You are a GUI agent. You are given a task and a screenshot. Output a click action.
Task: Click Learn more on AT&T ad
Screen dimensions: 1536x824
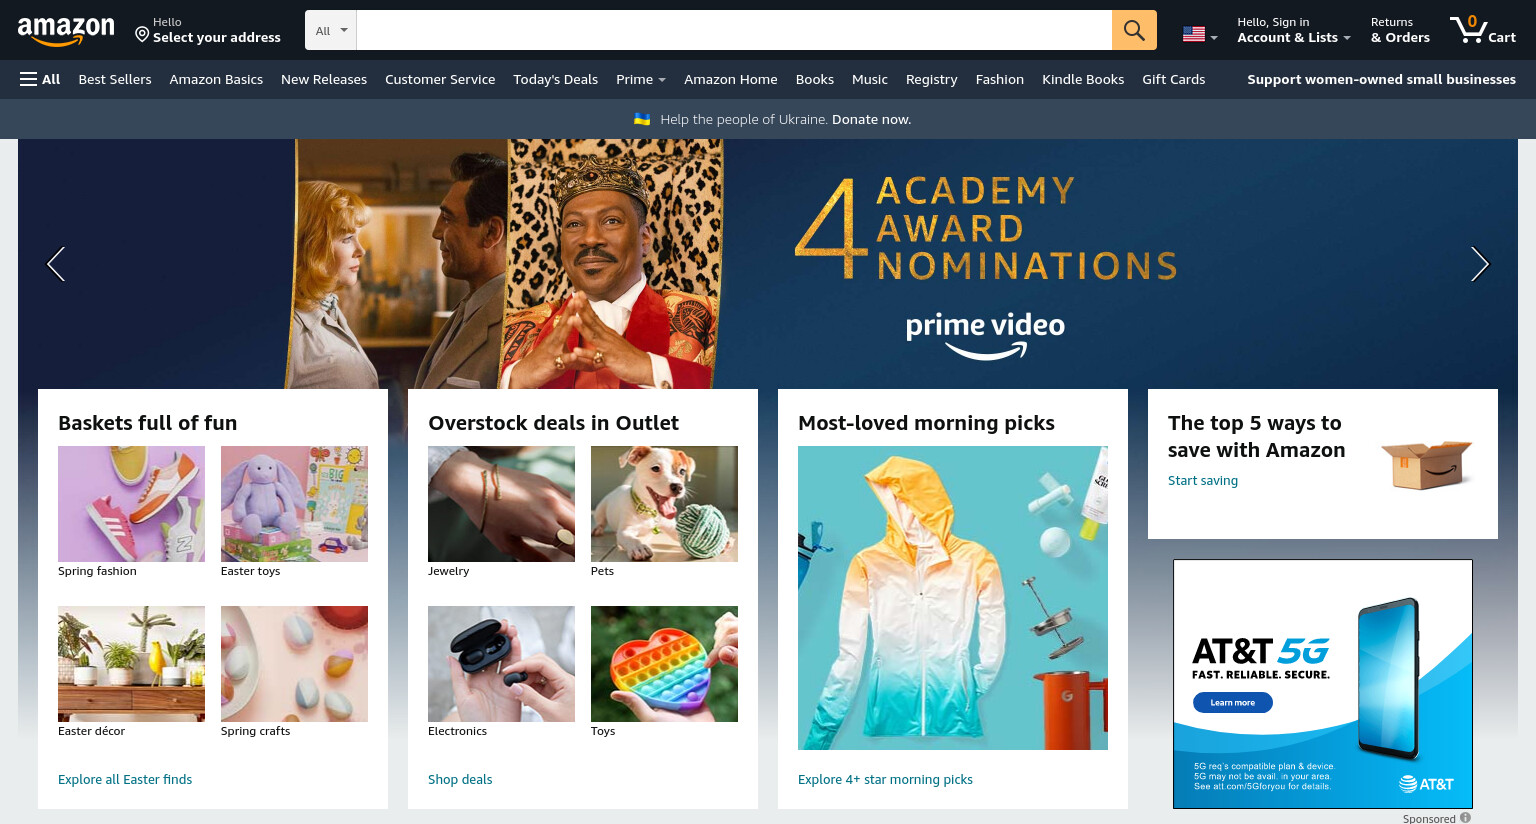pos(1232,703)
